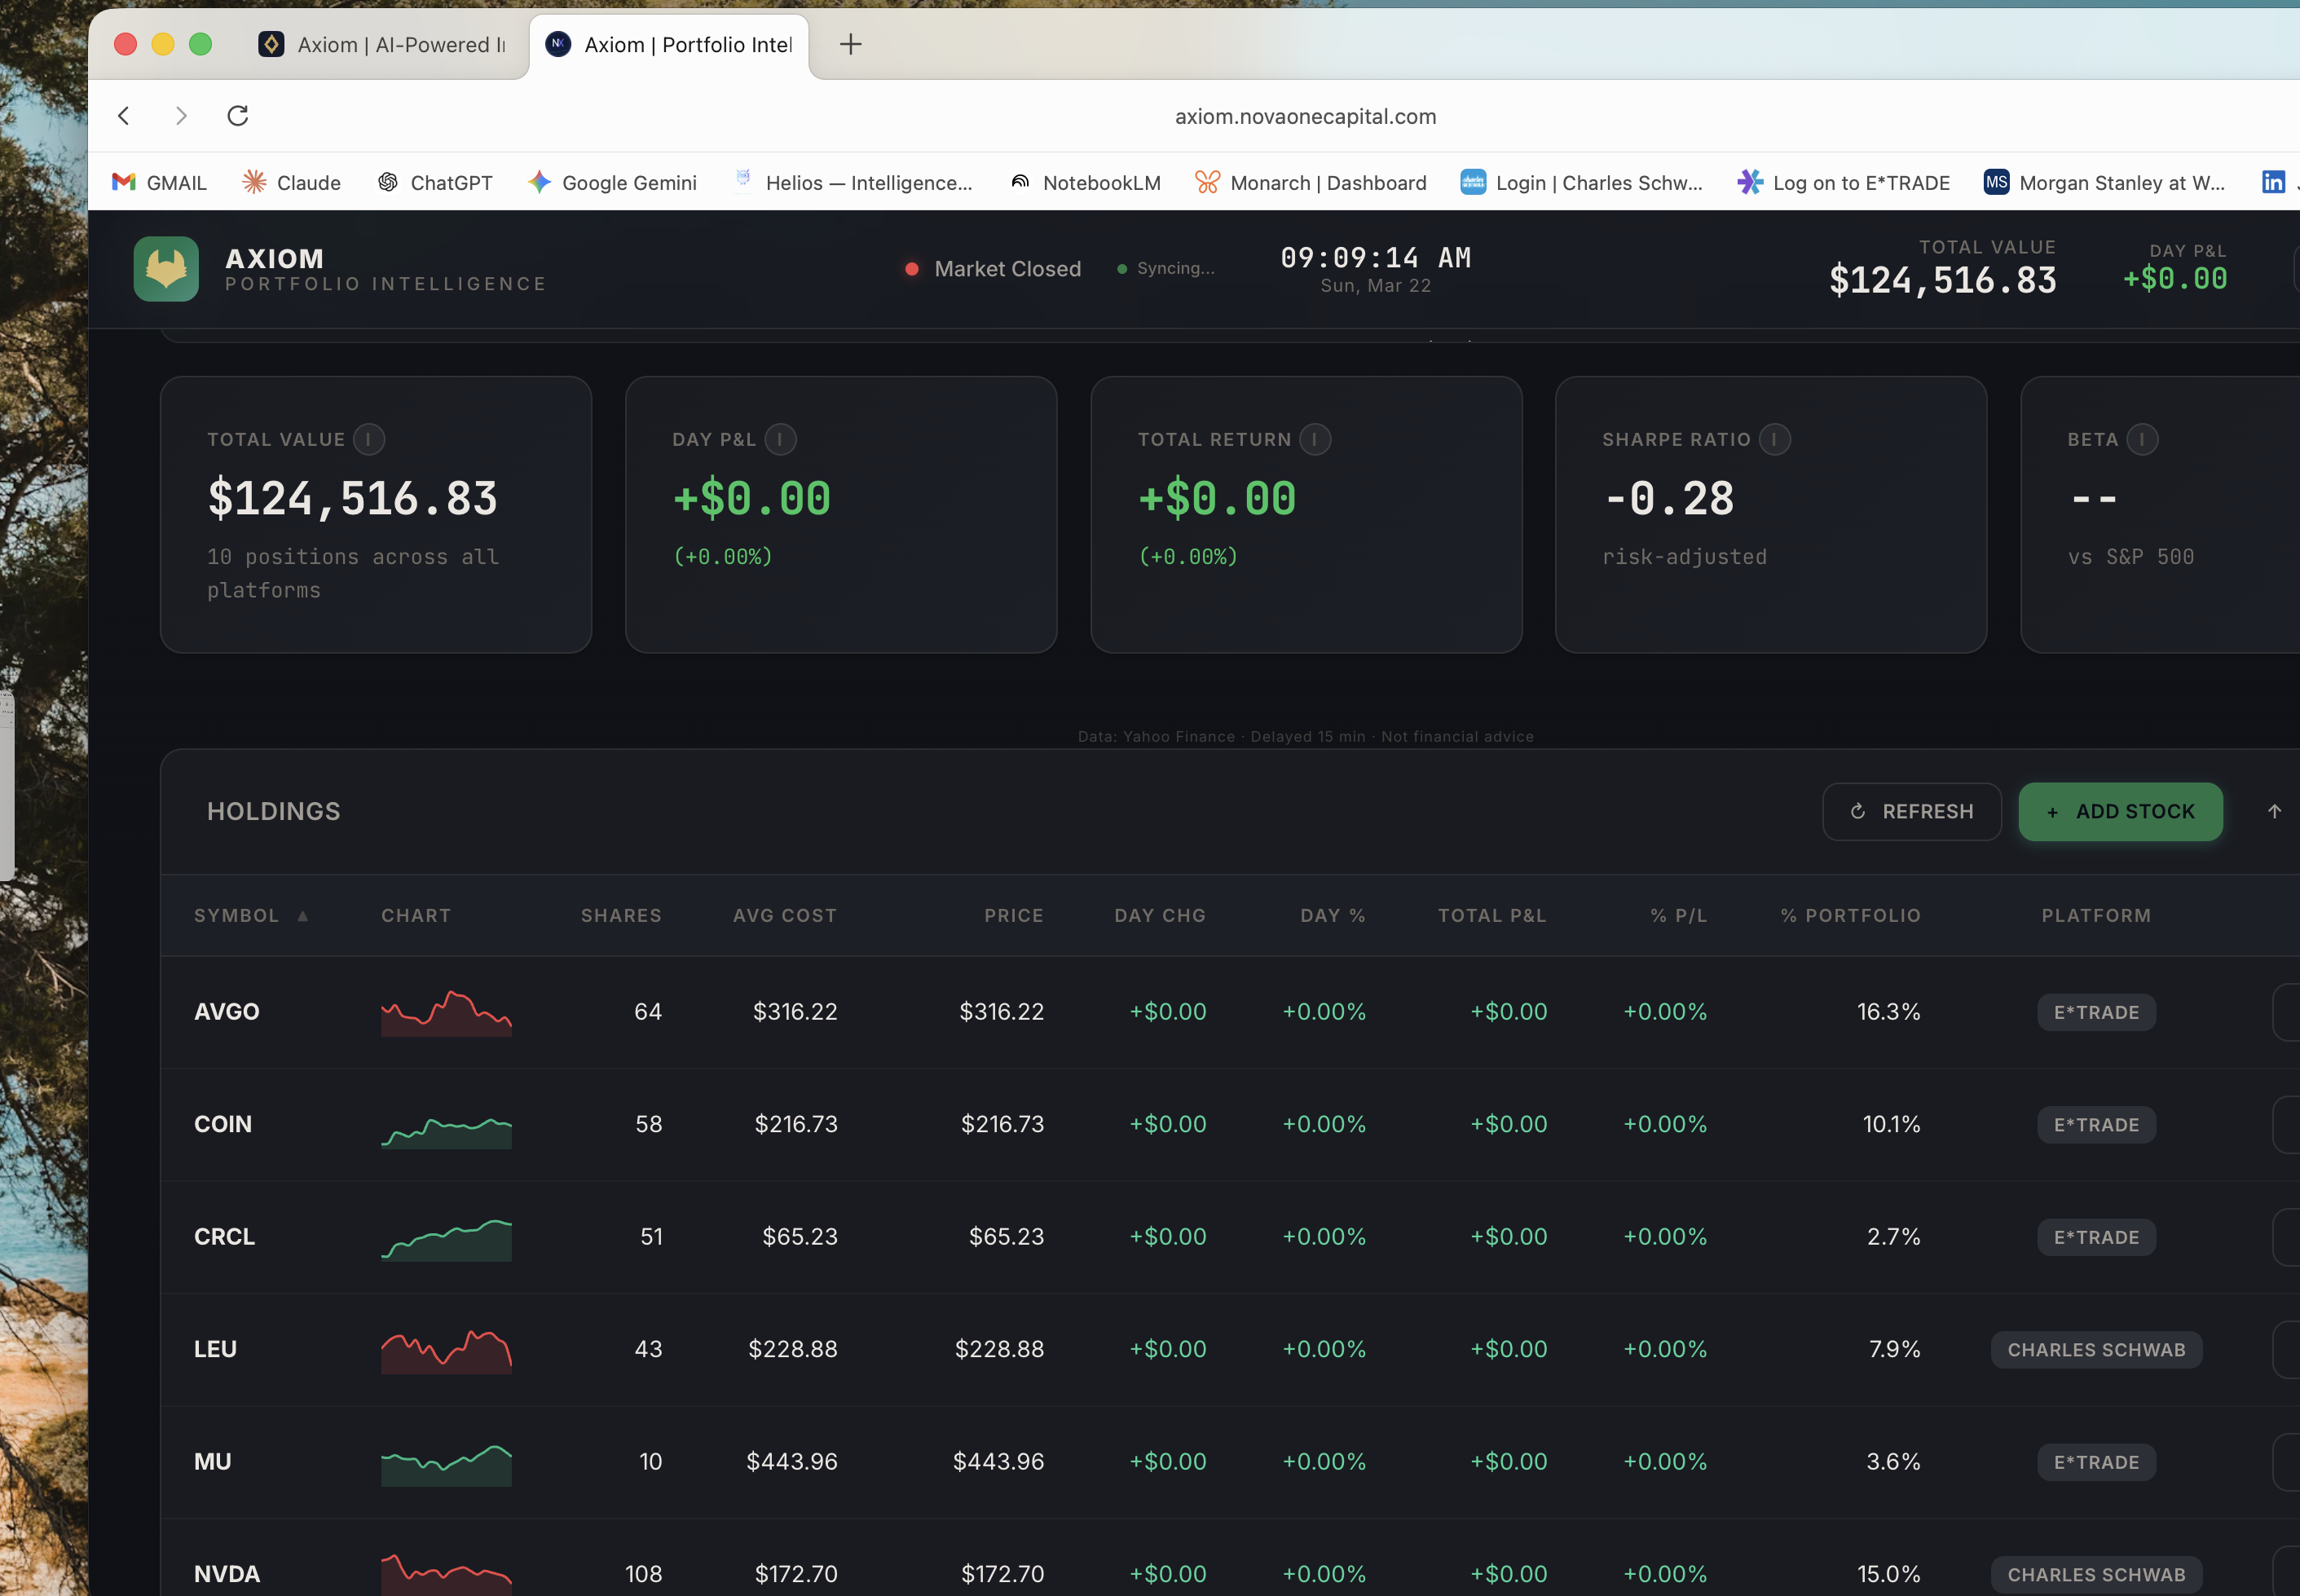Viewport: 2300px width, 1596px height.
Task: Click the $124,516.83 total in the header
Action: click(x=1942, y=280)
